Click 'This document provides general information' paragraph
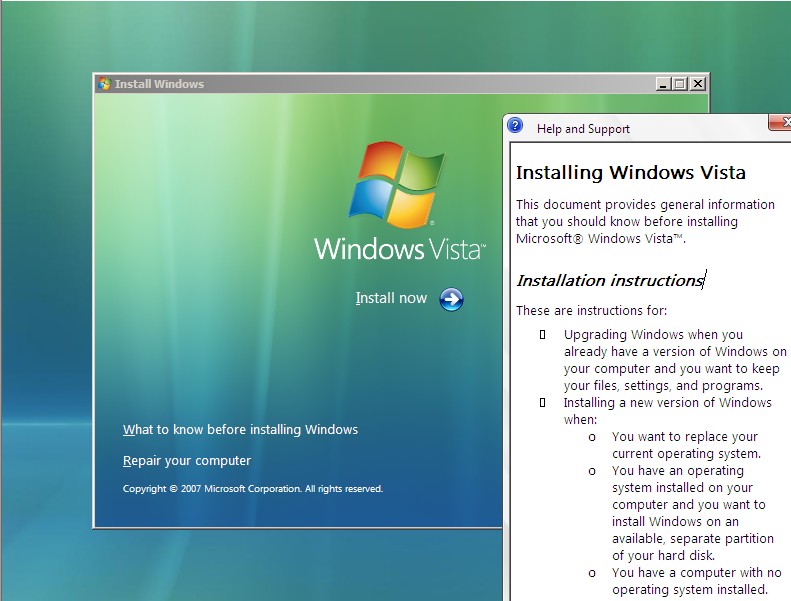791x601 pixels. 645,222
